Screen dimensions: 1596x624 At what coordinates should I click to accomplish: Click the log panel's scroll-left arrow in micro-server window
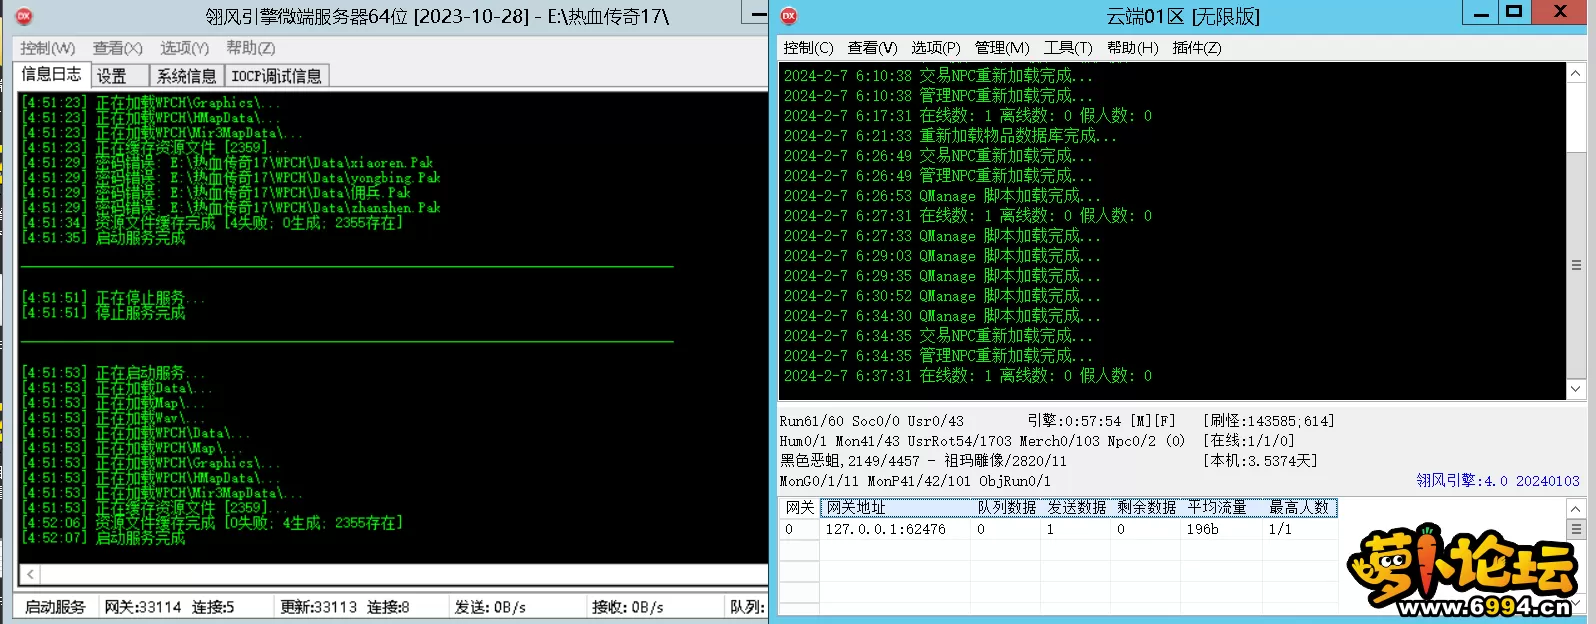pyautogui.click(x=31, y=574)
